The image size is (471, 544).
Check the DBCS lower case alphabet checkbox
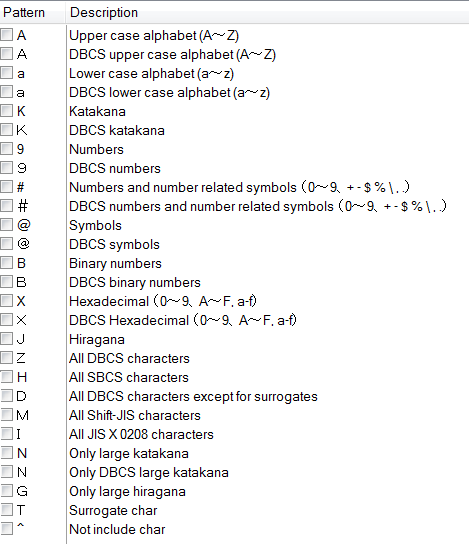click(6, 92)
